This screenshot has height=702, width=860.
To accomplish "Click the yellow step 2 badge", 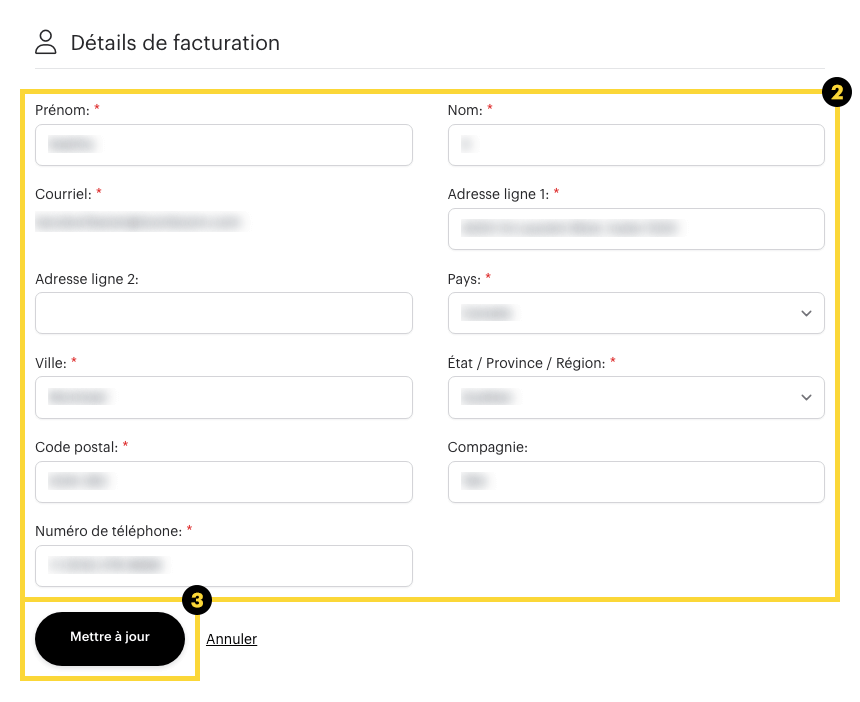I will click(836, 93).
